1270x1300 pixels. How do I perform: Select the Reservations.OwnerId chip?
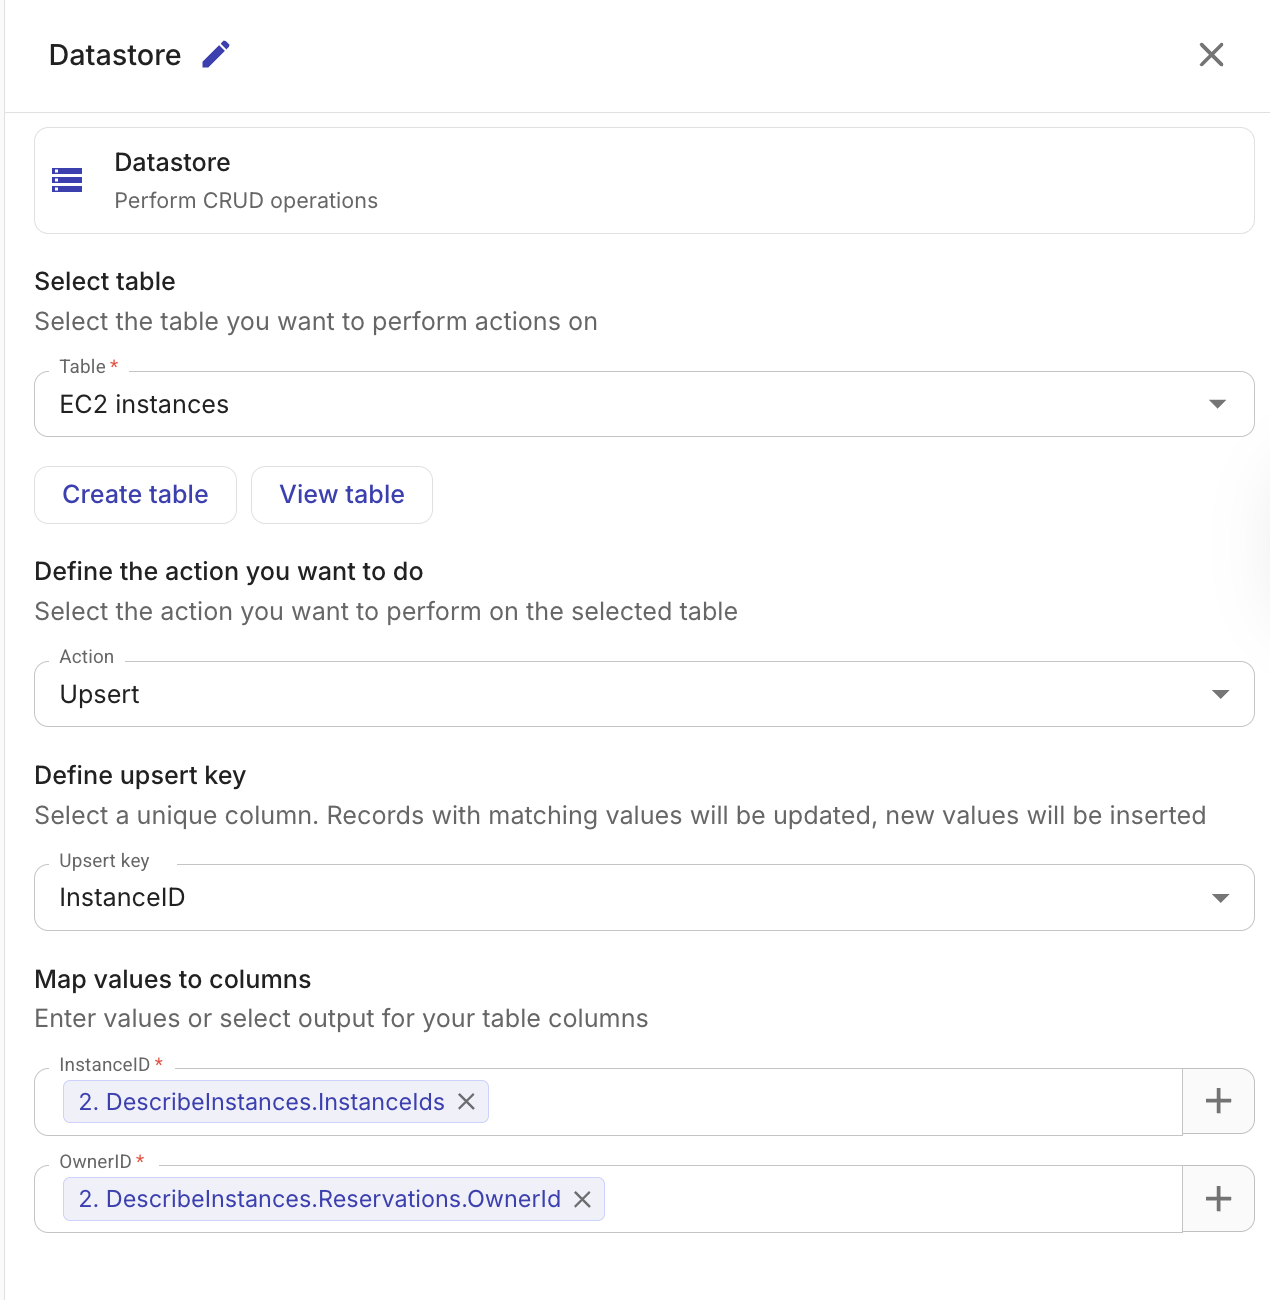coord(320,1199)
